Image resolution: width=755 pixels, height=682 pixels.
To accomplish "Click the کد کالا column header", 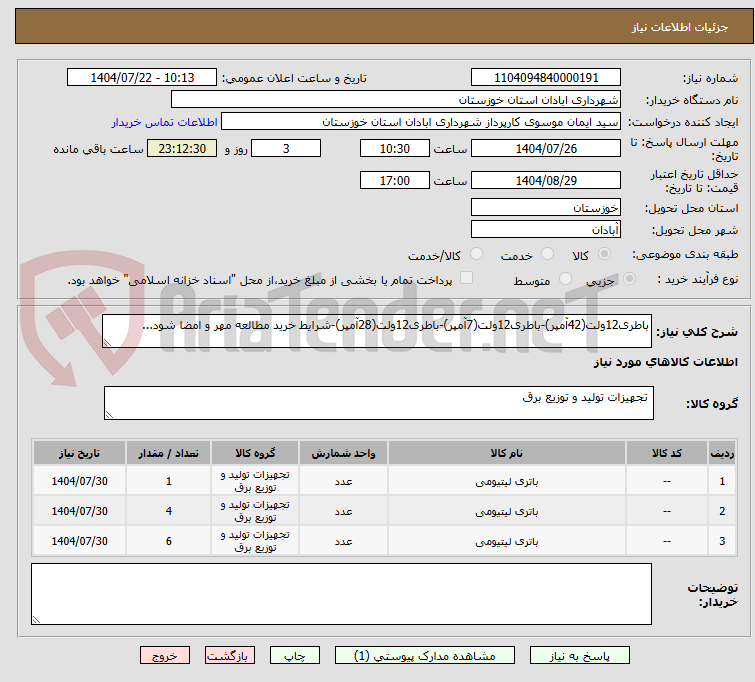I will (x=666, y=453).
